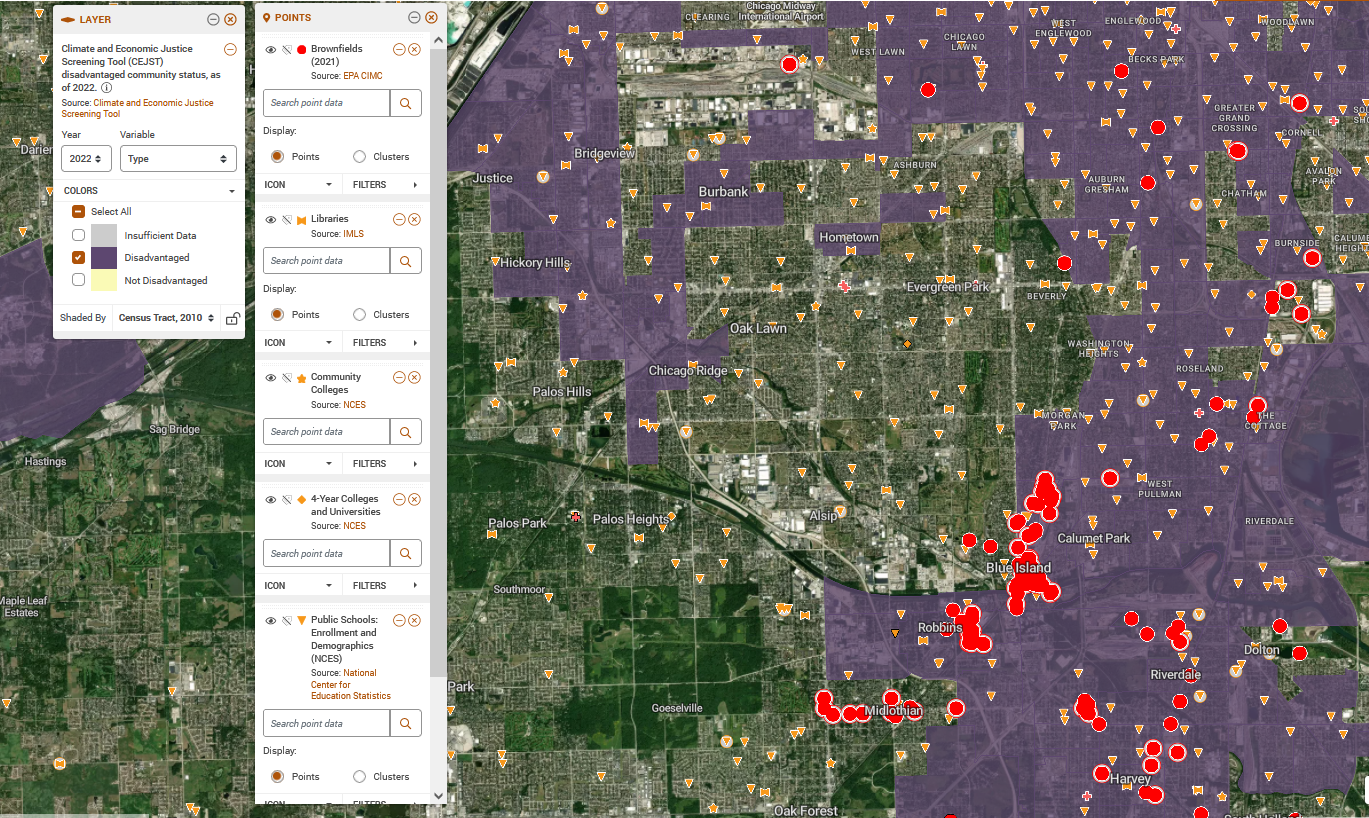This screenshot has height=818, width=1369.
Task: Run search in Public Schools point data
Action: pos(406,723)
